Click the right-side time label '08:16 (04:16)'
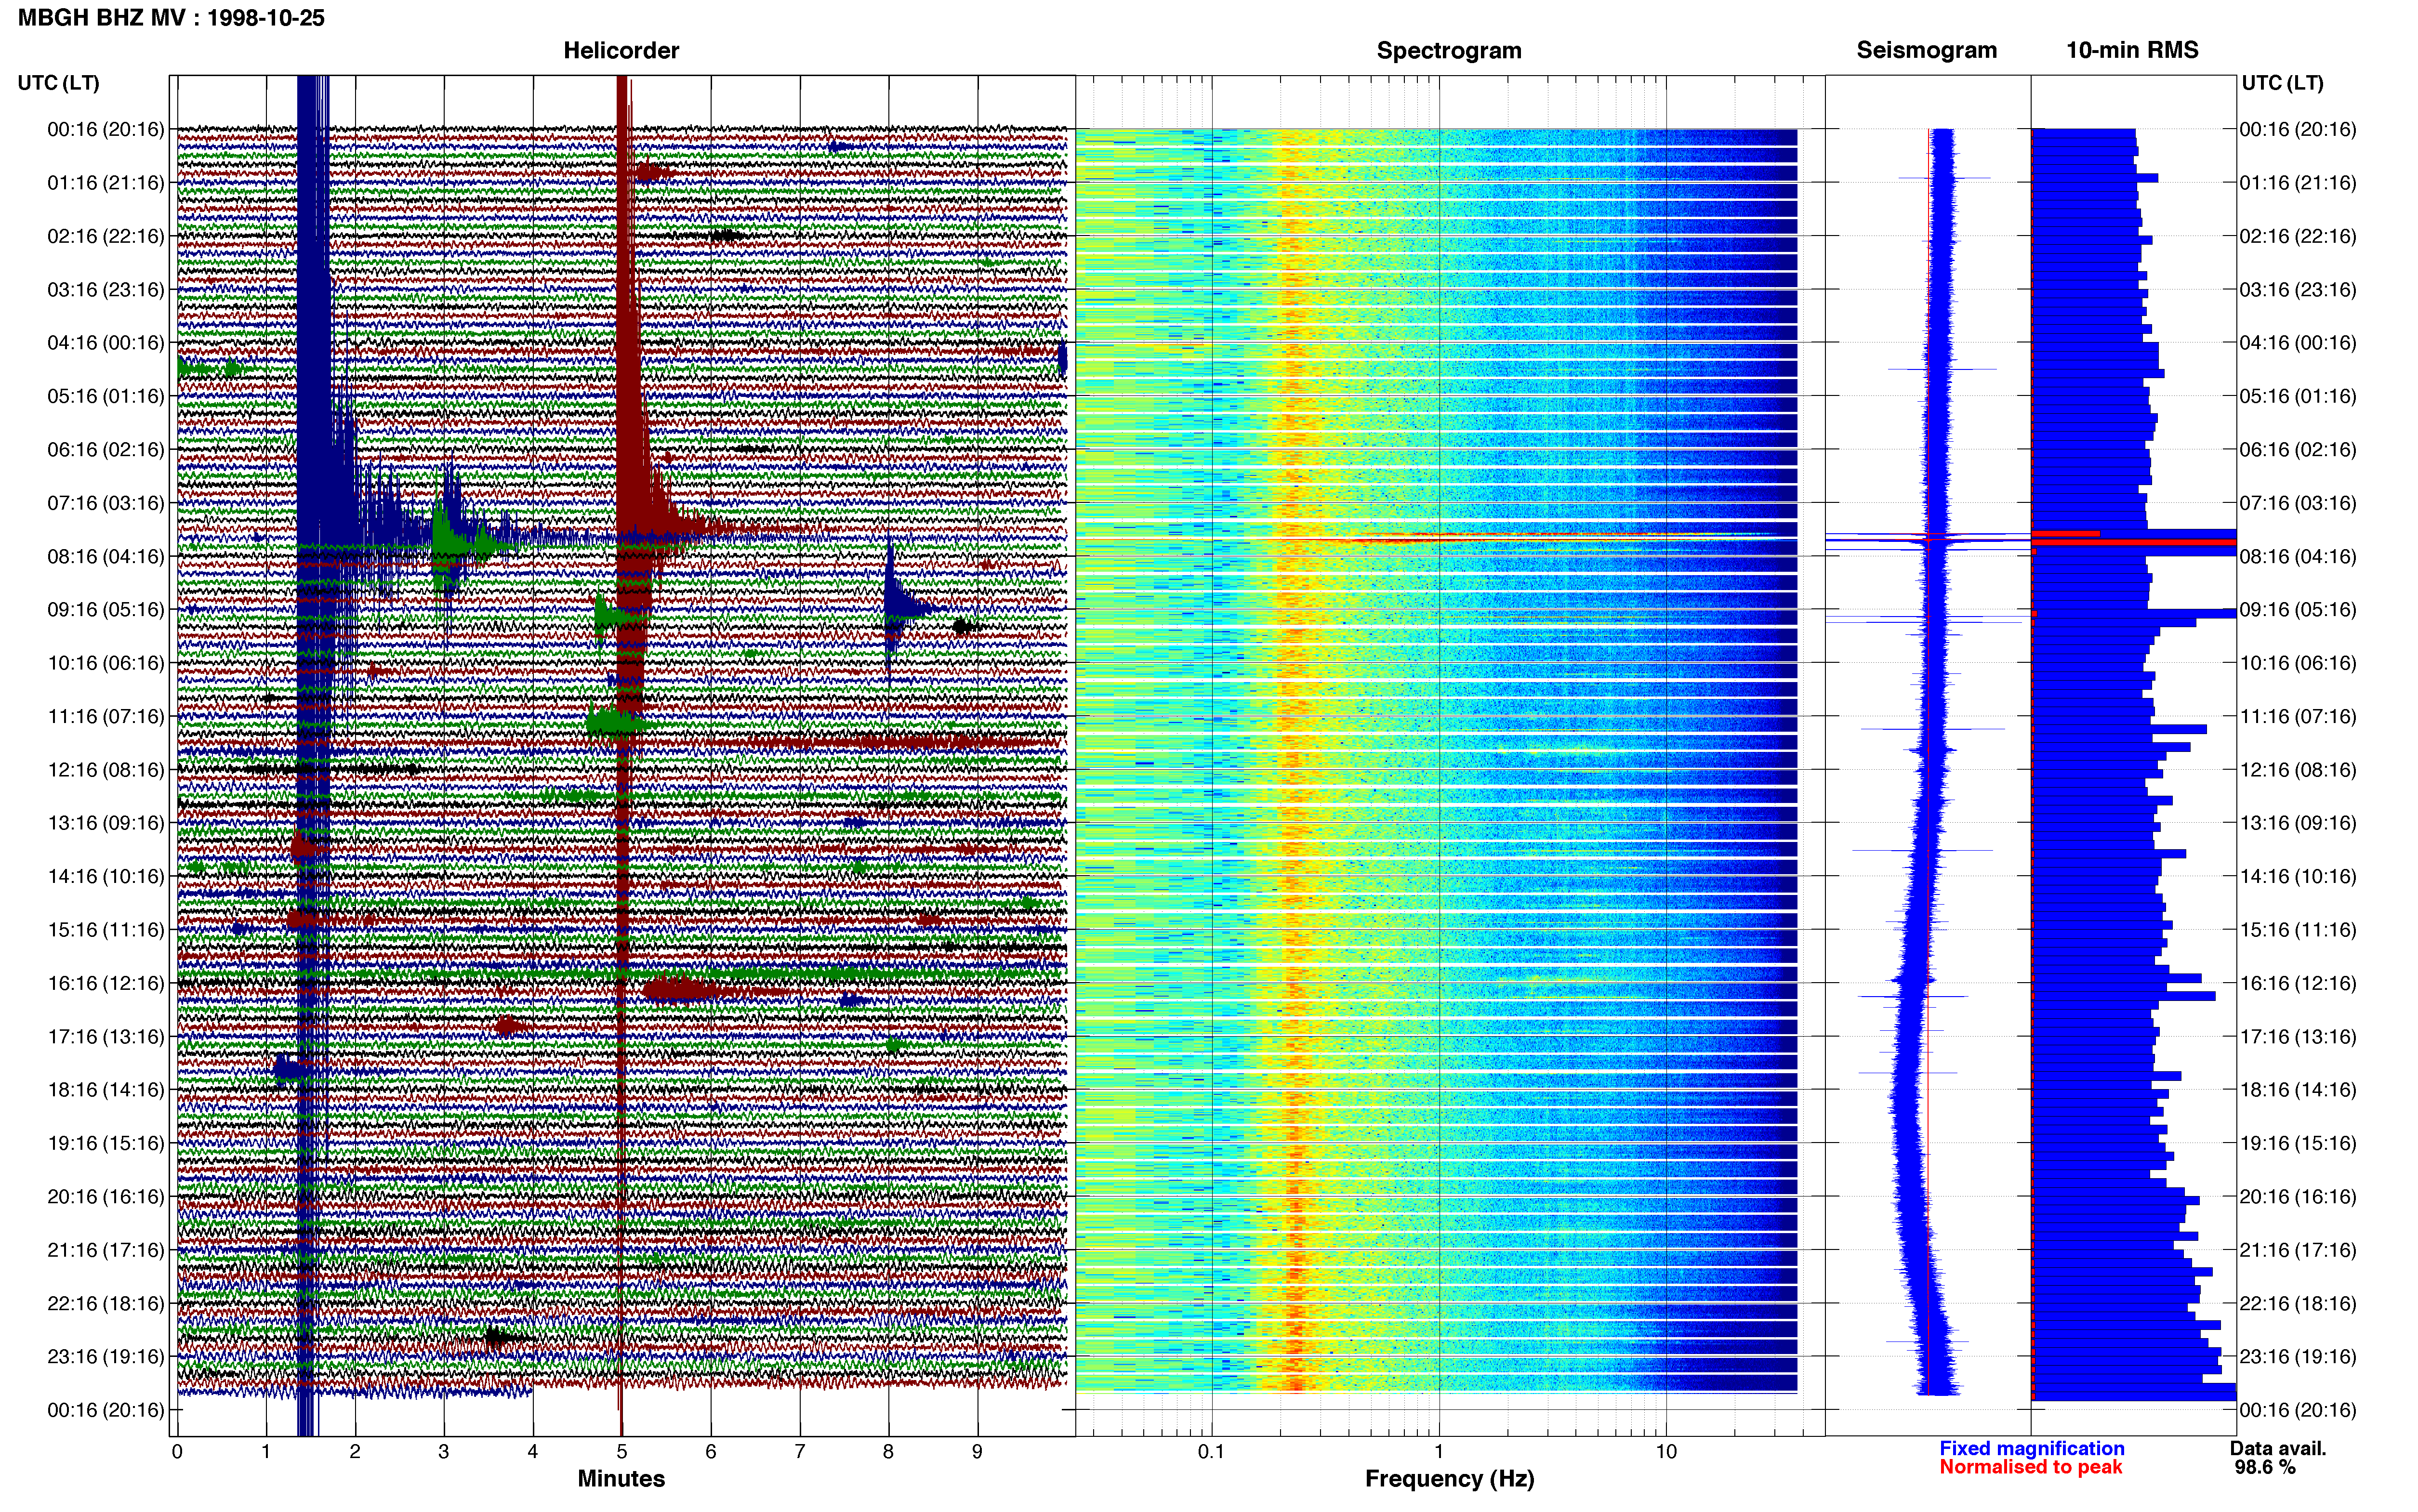This screenshot has width=2418, height=1512. pos(2298,556)
